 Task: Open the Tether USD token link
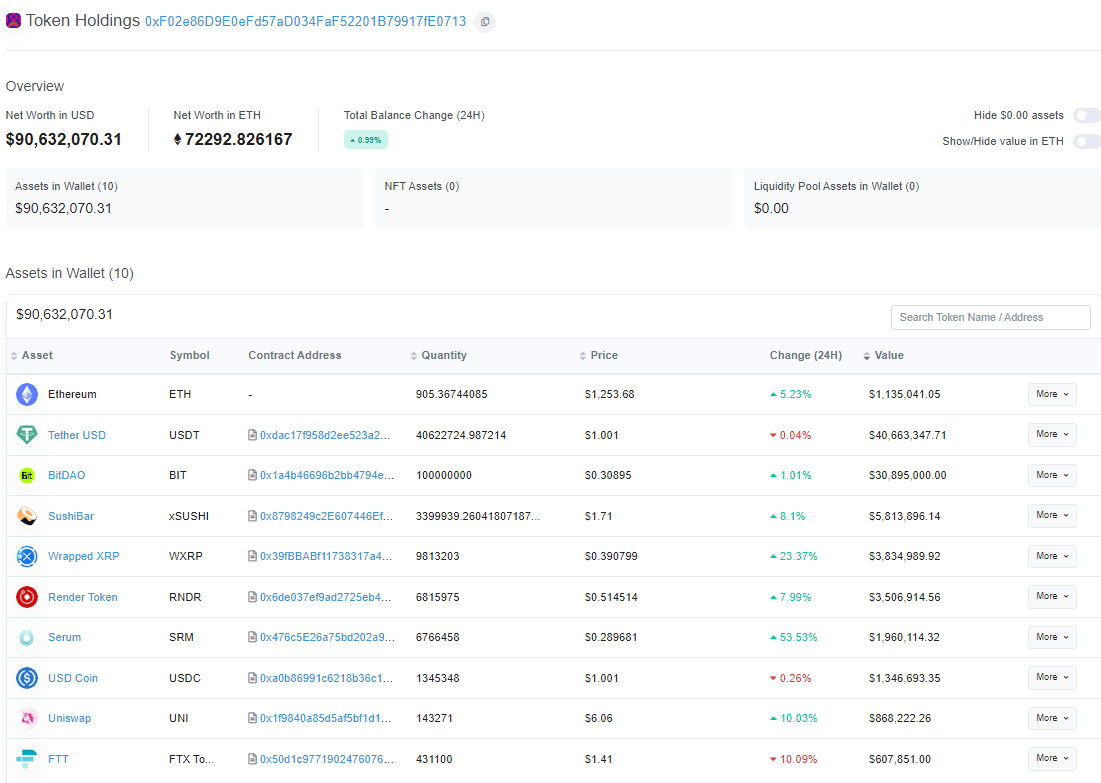[x=77, y=435]
